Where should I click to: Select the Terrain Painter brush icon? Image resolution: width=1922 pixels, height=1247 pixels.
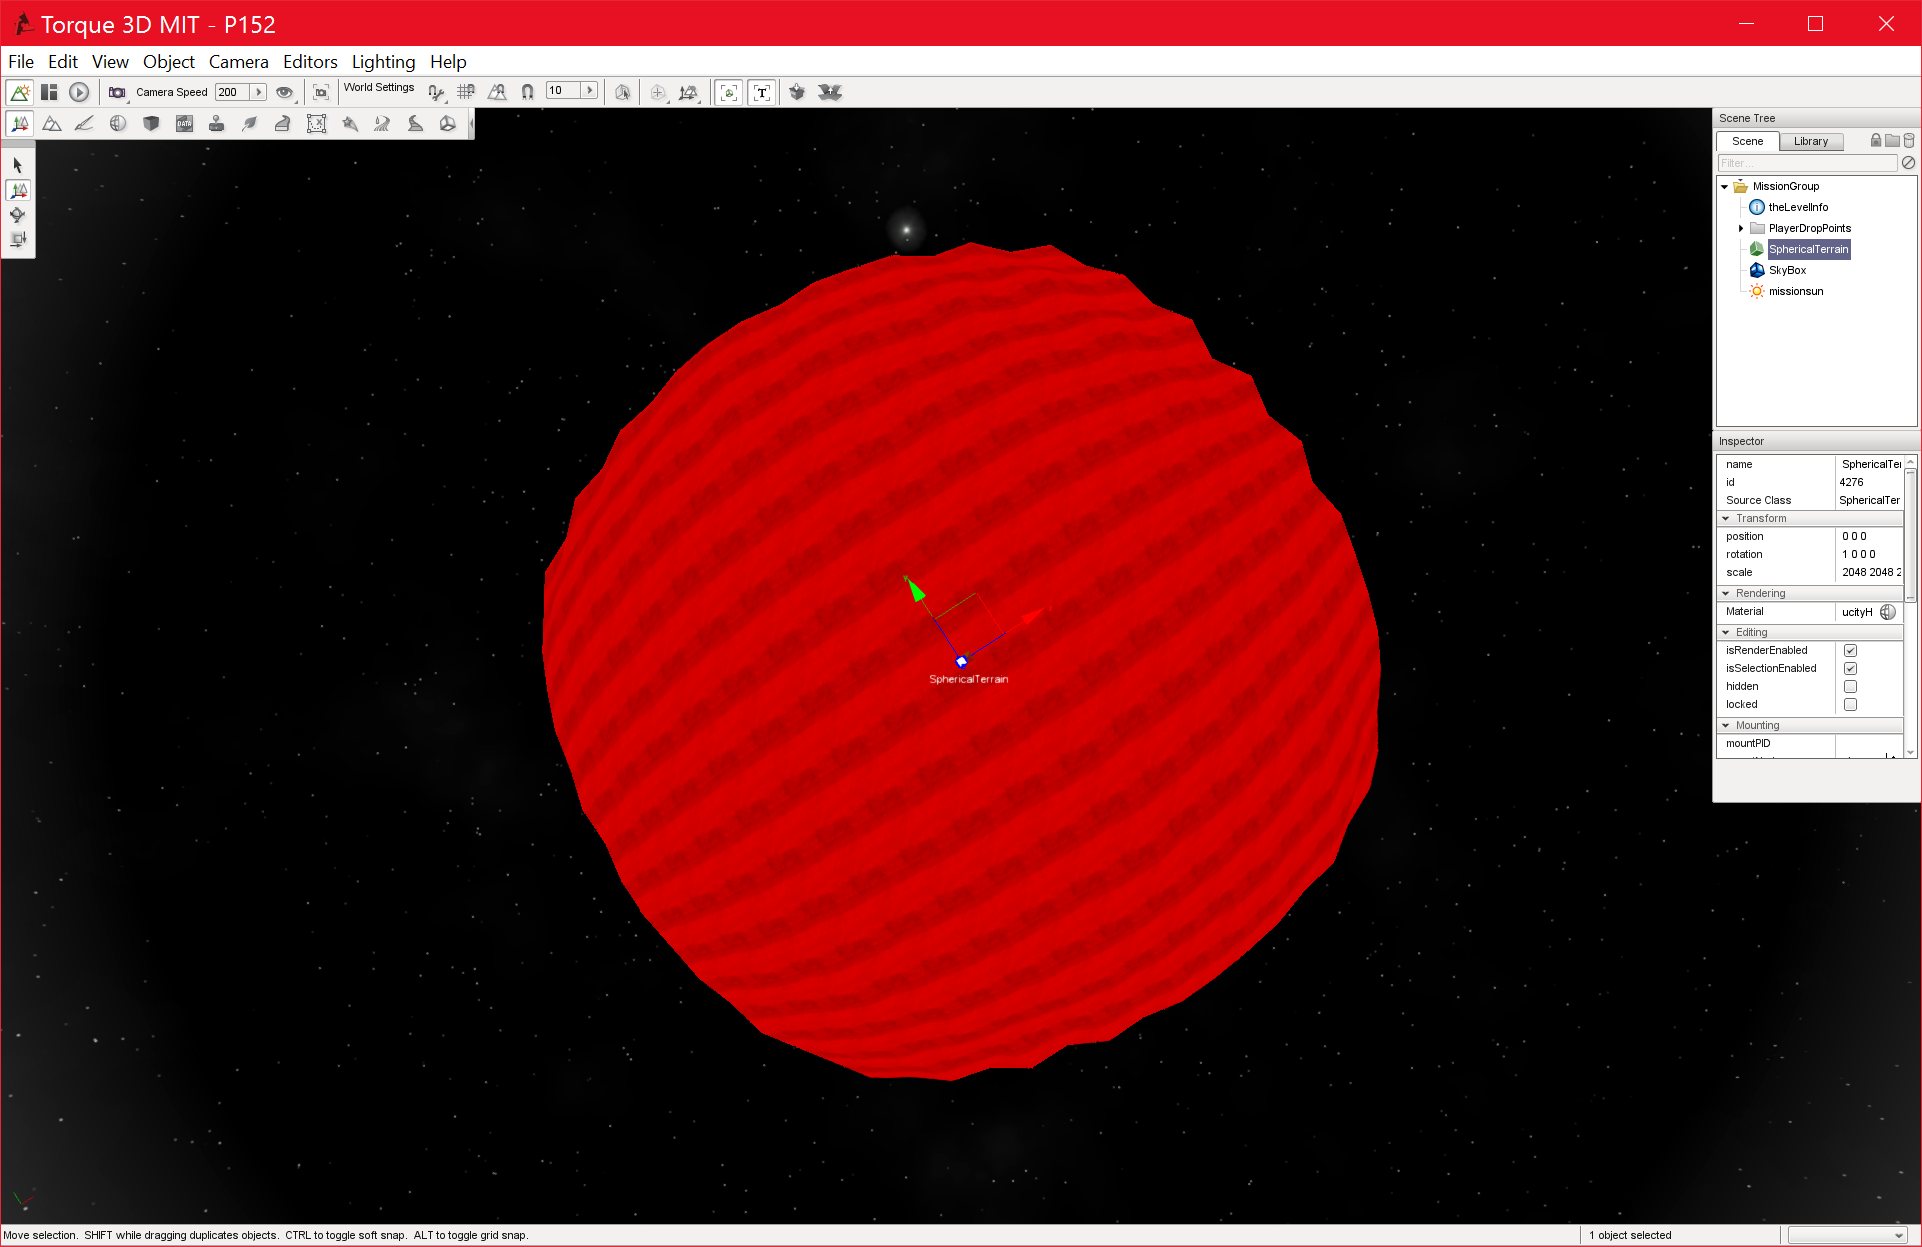point(85,123)
